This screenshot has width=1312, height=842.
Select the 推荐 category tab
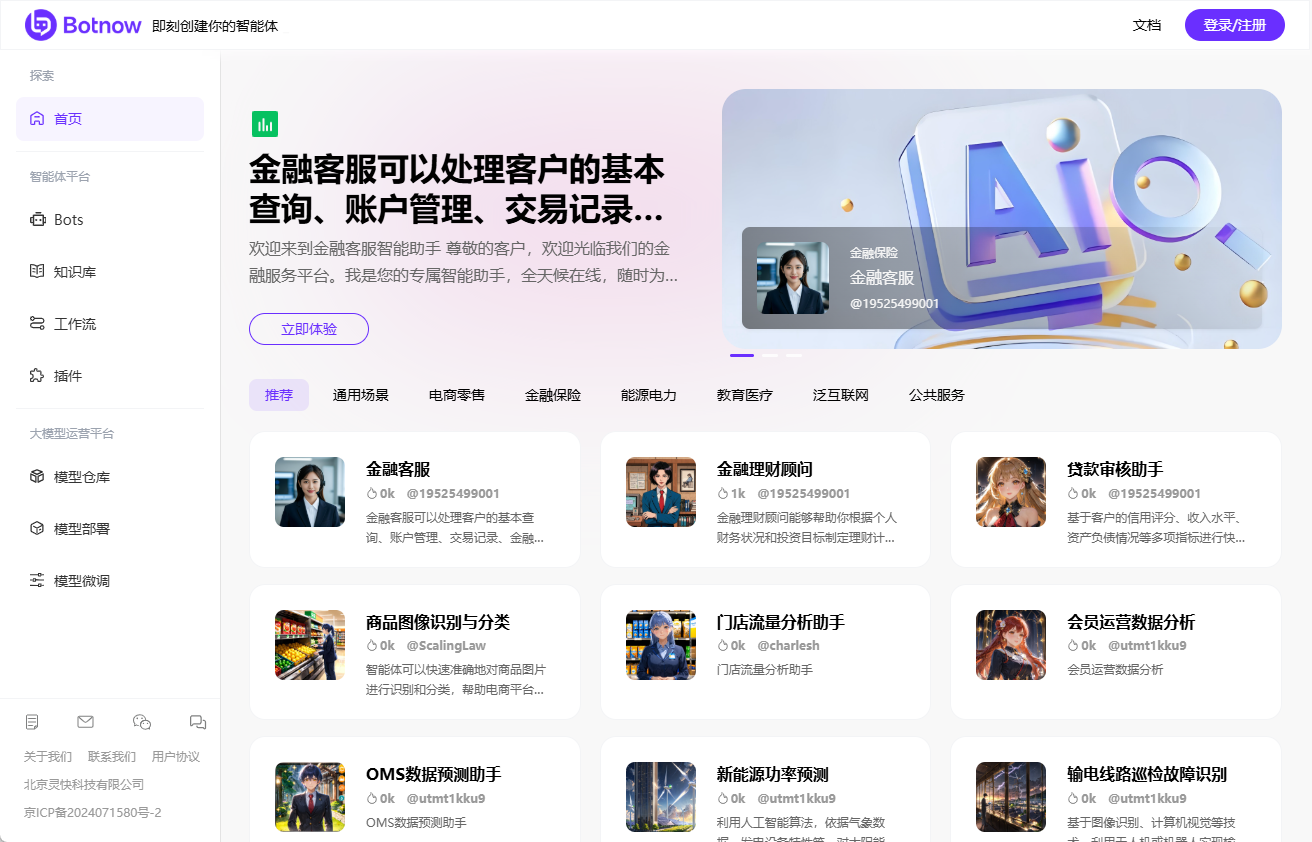(279, 395)
